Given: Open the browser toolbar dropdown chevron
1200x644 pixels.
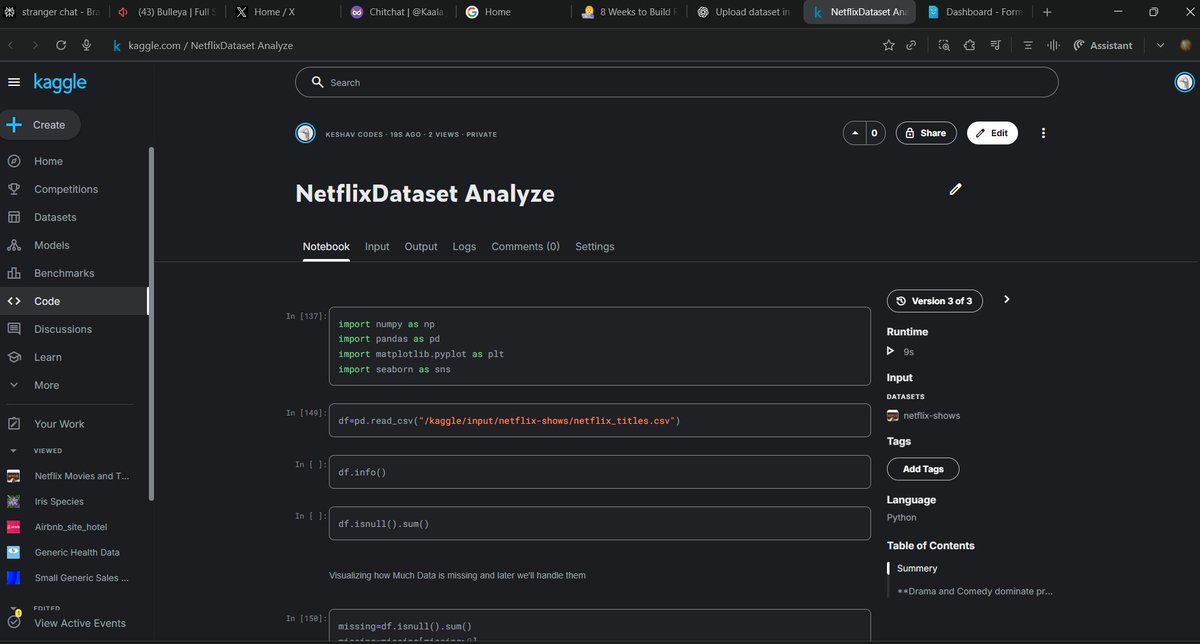Looking at the screenshot, I should click(x=1160, y=45).
